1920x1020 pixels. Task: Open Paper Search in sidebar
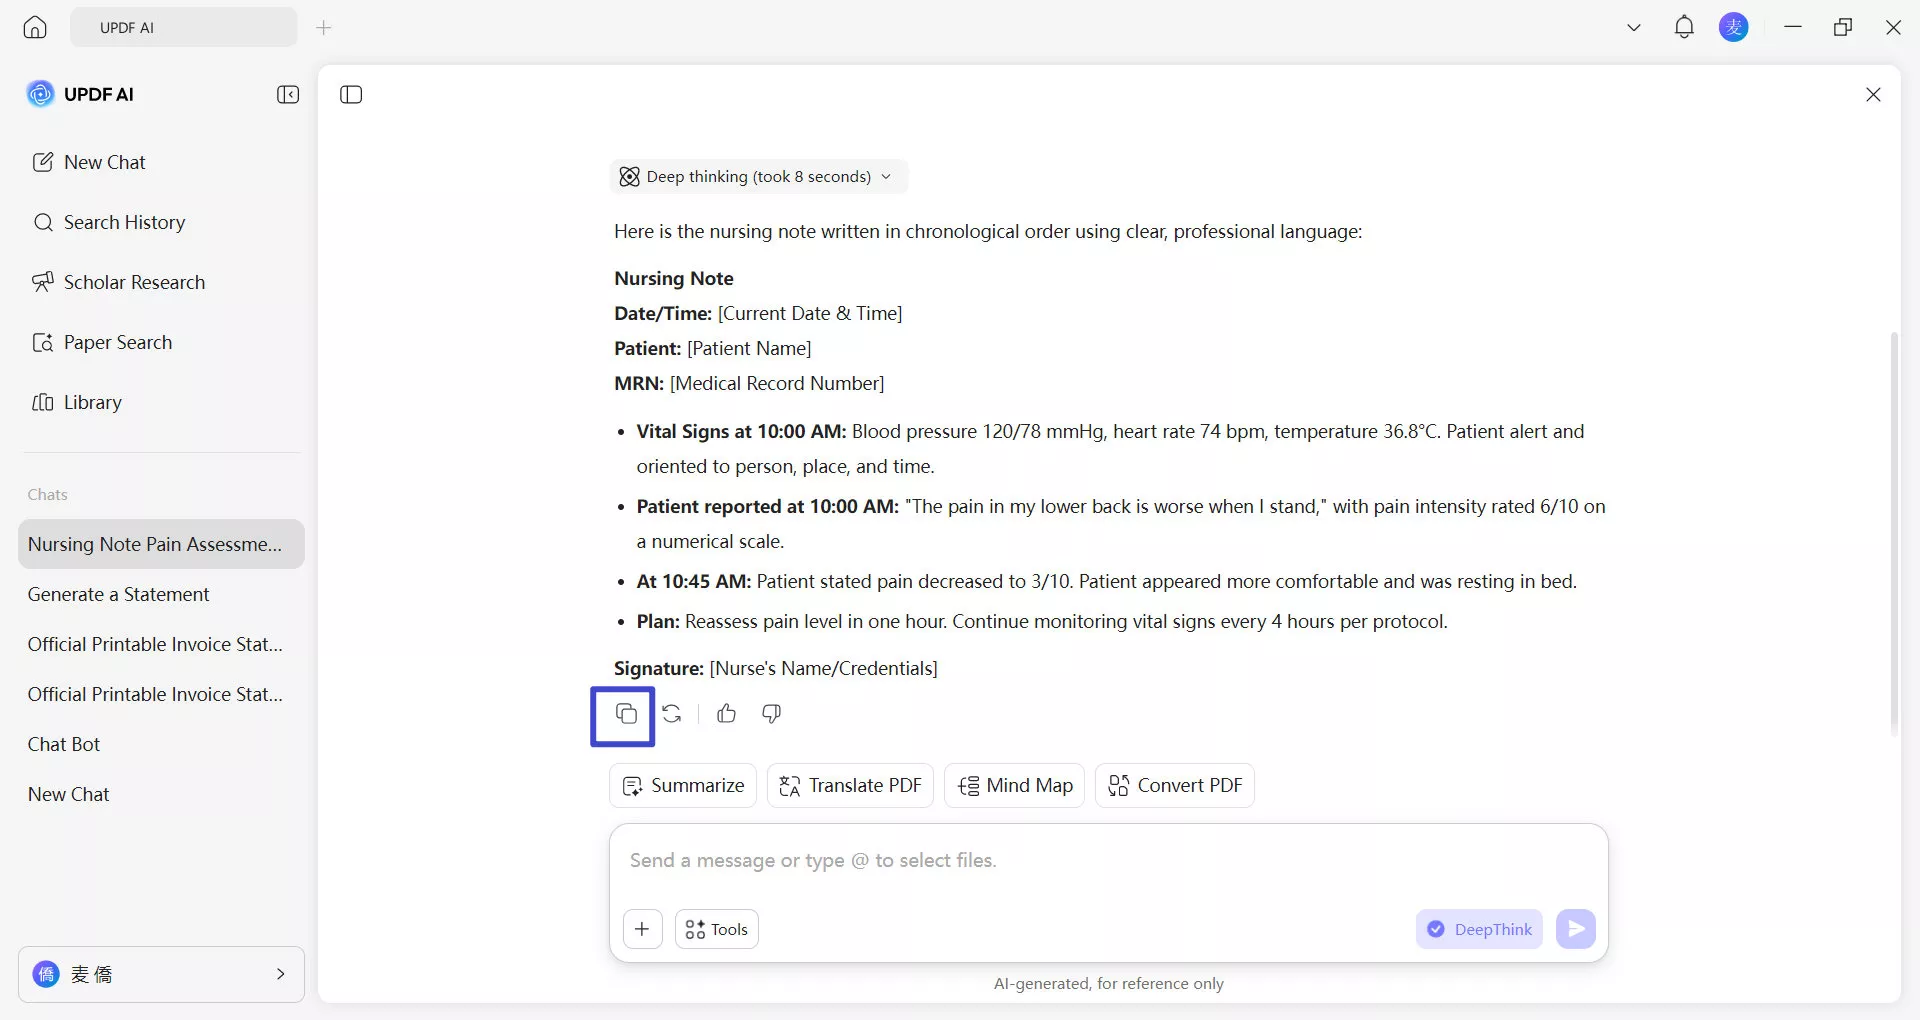coord(117,342)
